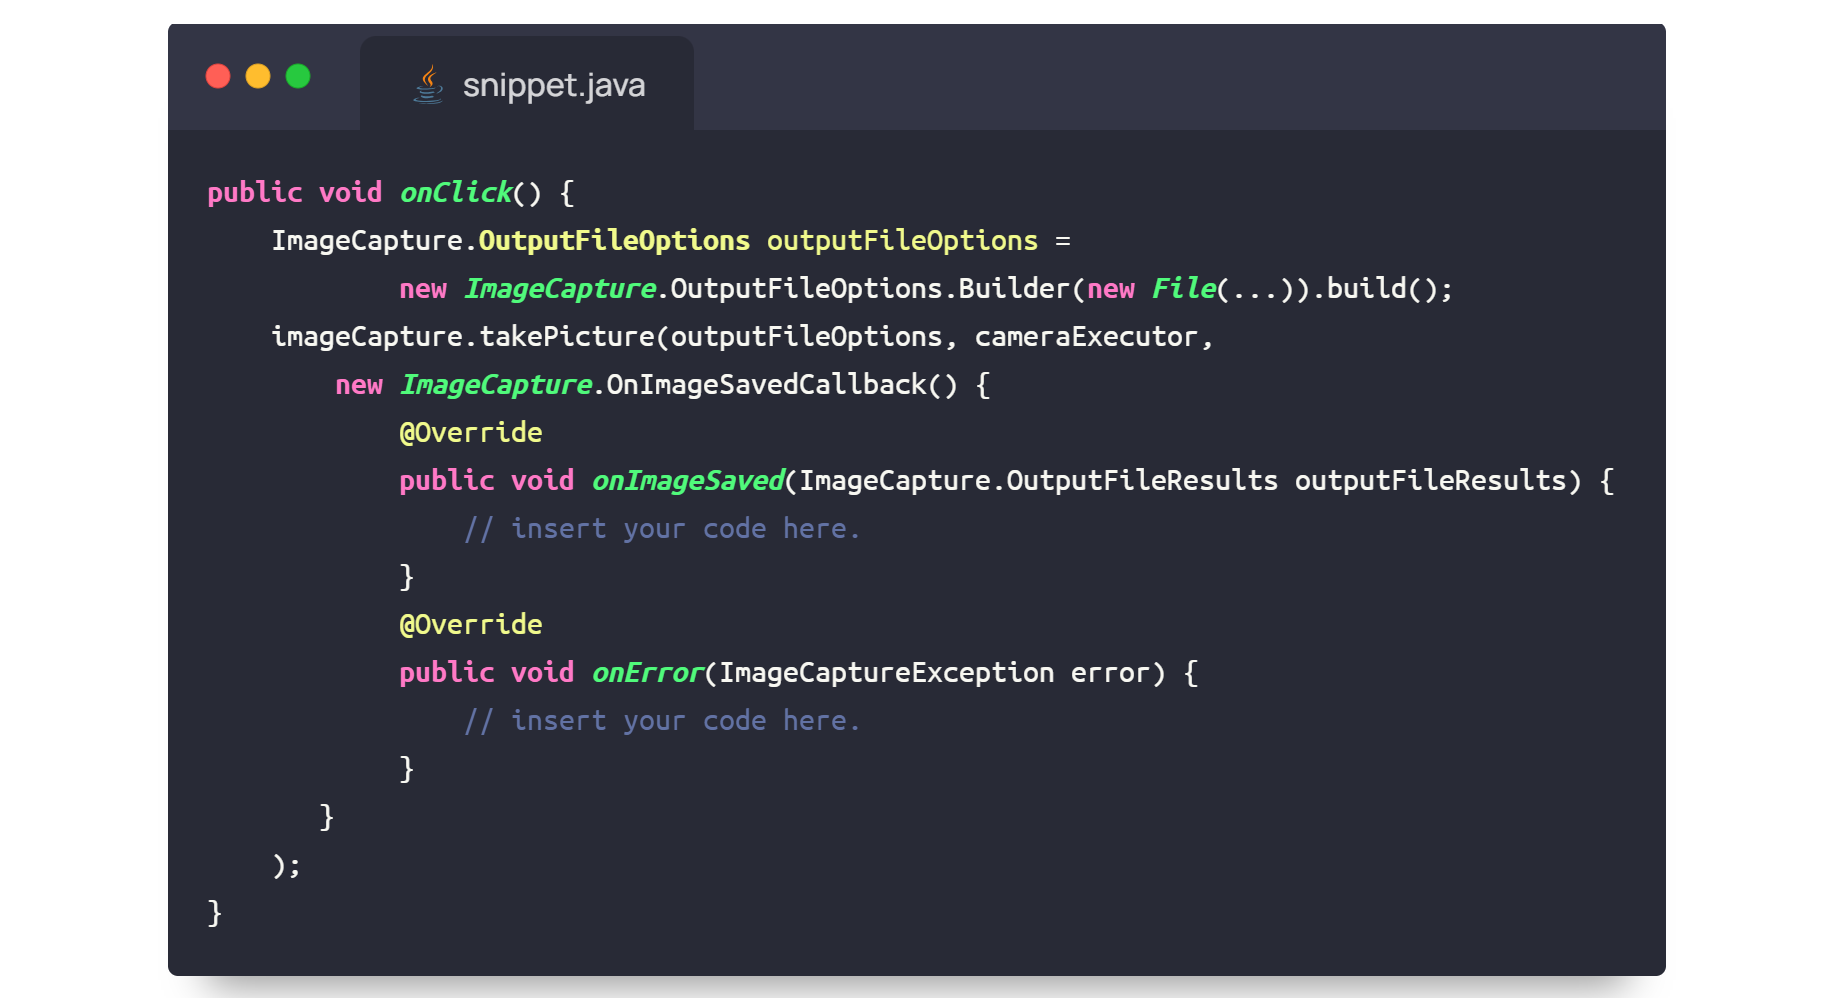
Task: Click the yellow traffic-light circle
Action: coord(257,76)
